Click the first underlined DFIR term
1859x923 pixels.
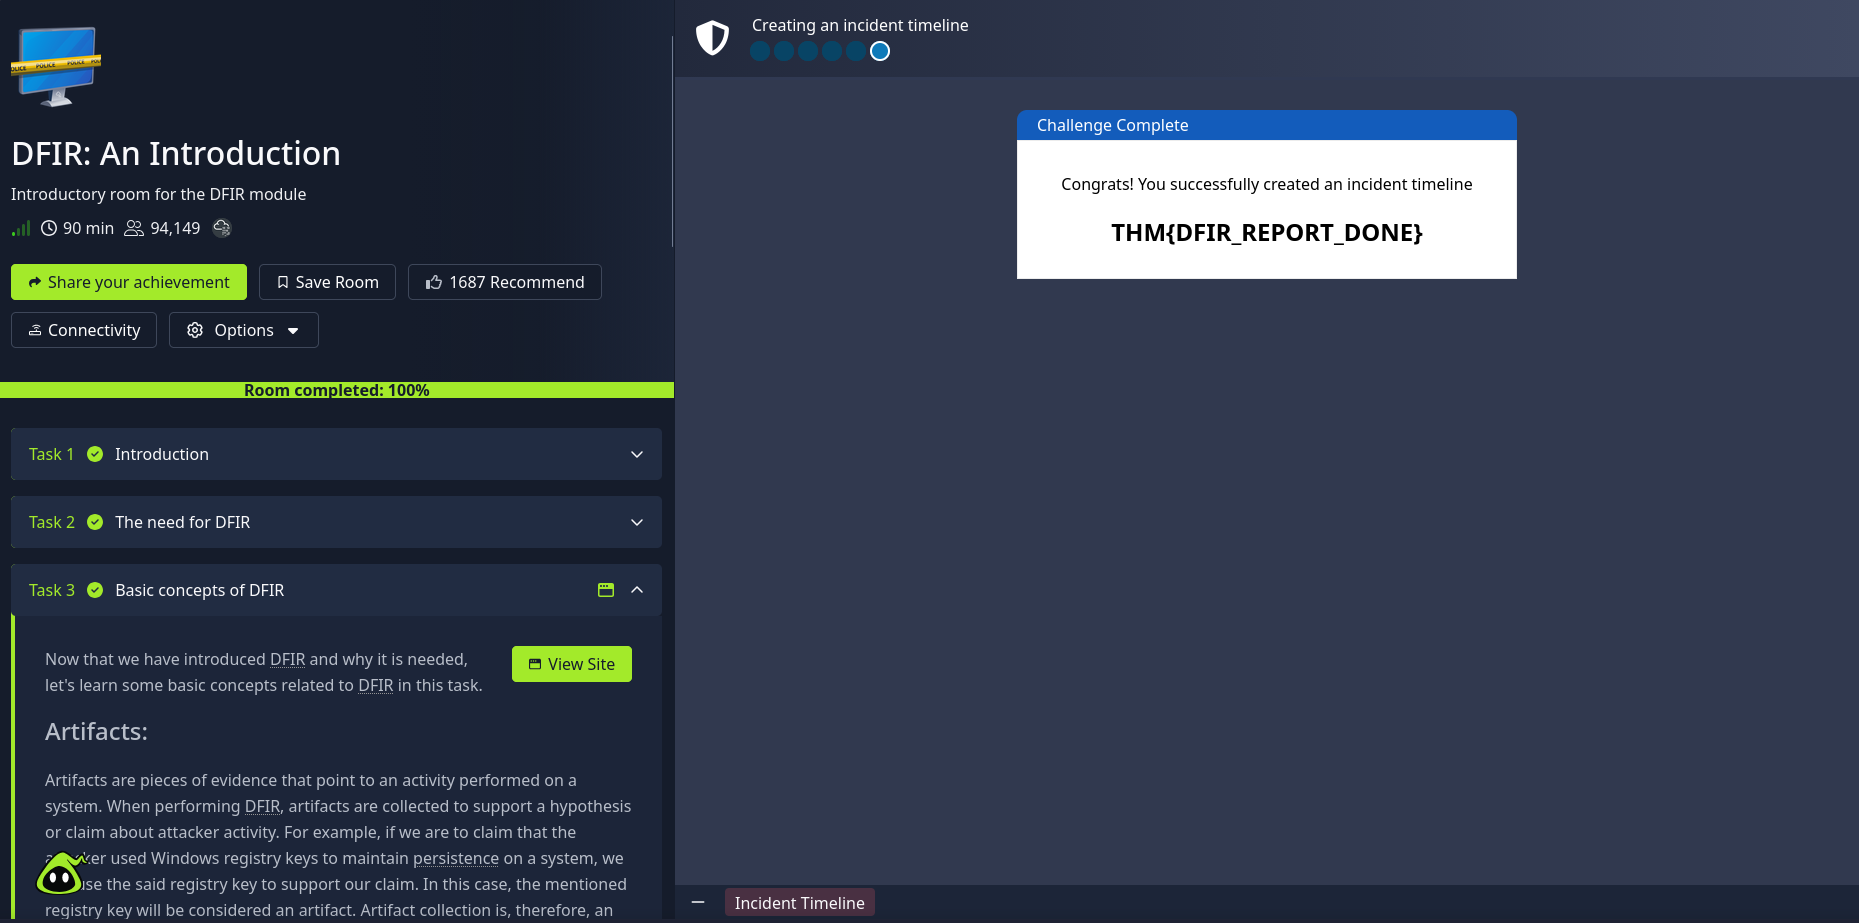[288, 659]
